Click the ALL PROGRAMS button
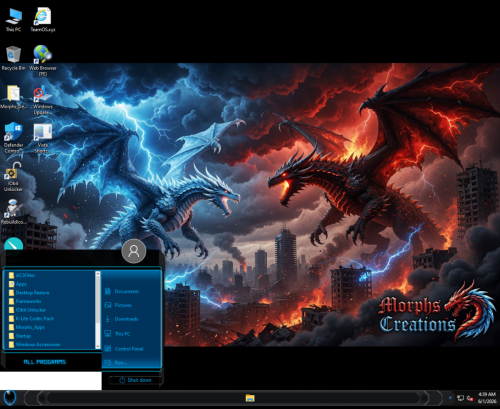The width and height of the screenshot is (500, 409). tap(45, 362)
